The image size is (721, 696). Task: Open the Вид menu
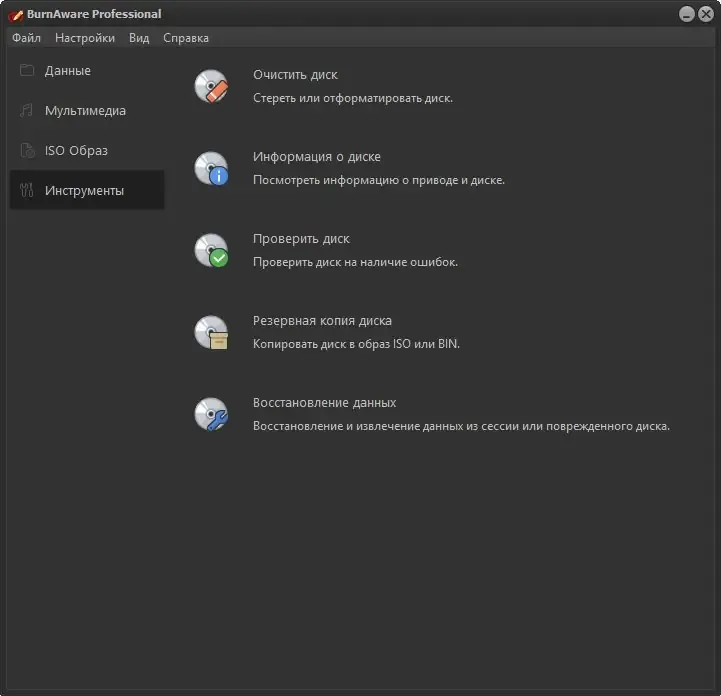point(139,38)
